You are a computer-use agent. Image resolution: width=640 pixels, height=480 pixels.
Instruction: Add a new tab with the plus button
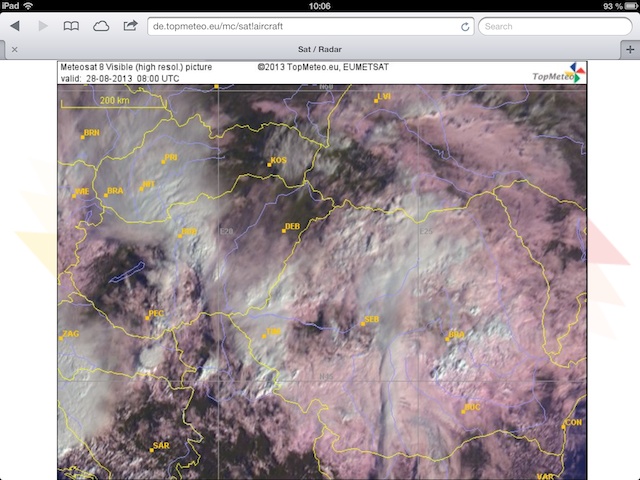click(630, 49)
